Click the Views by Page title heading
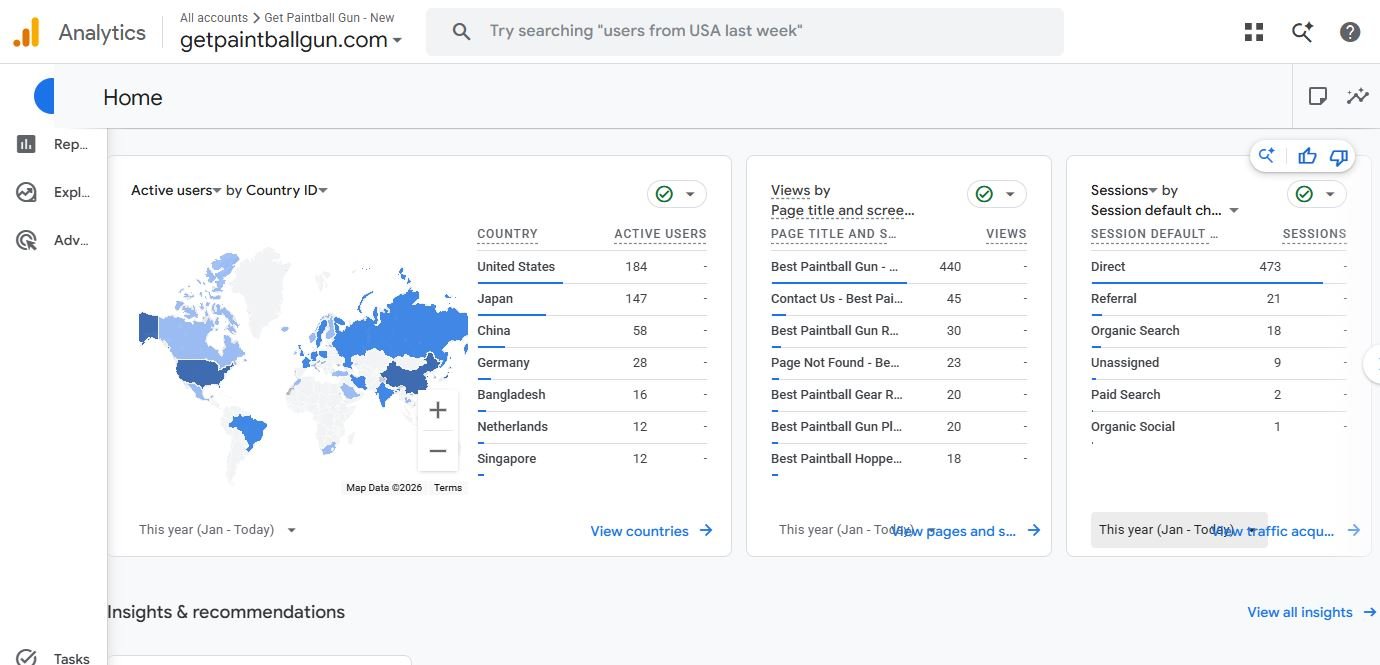1380x665 pixels. 843,200
